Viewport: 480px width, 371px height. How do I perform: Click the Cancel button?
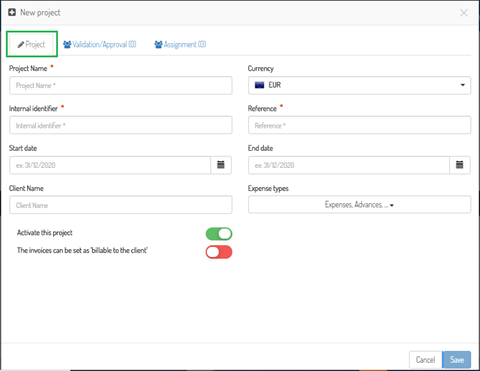[425, 360]
